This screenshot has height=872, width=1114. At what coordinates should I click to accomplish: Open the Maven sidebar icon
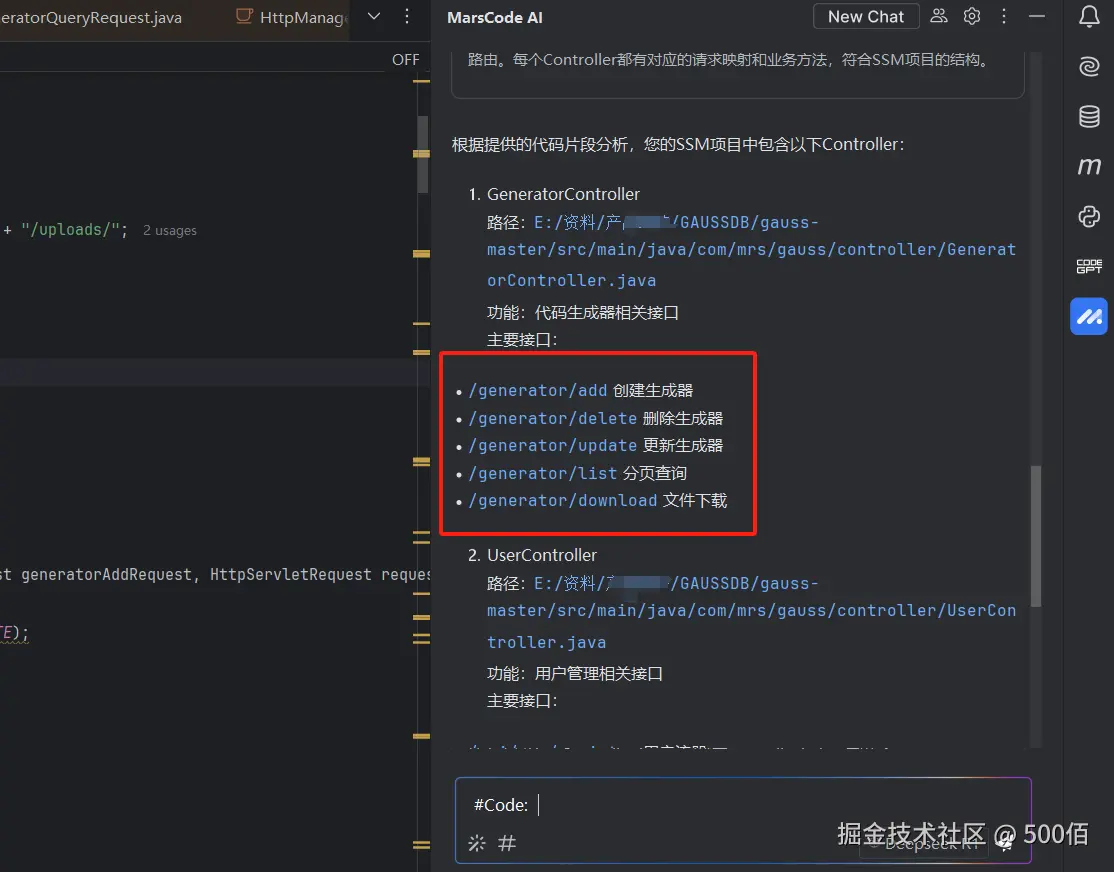(1088, 166)
